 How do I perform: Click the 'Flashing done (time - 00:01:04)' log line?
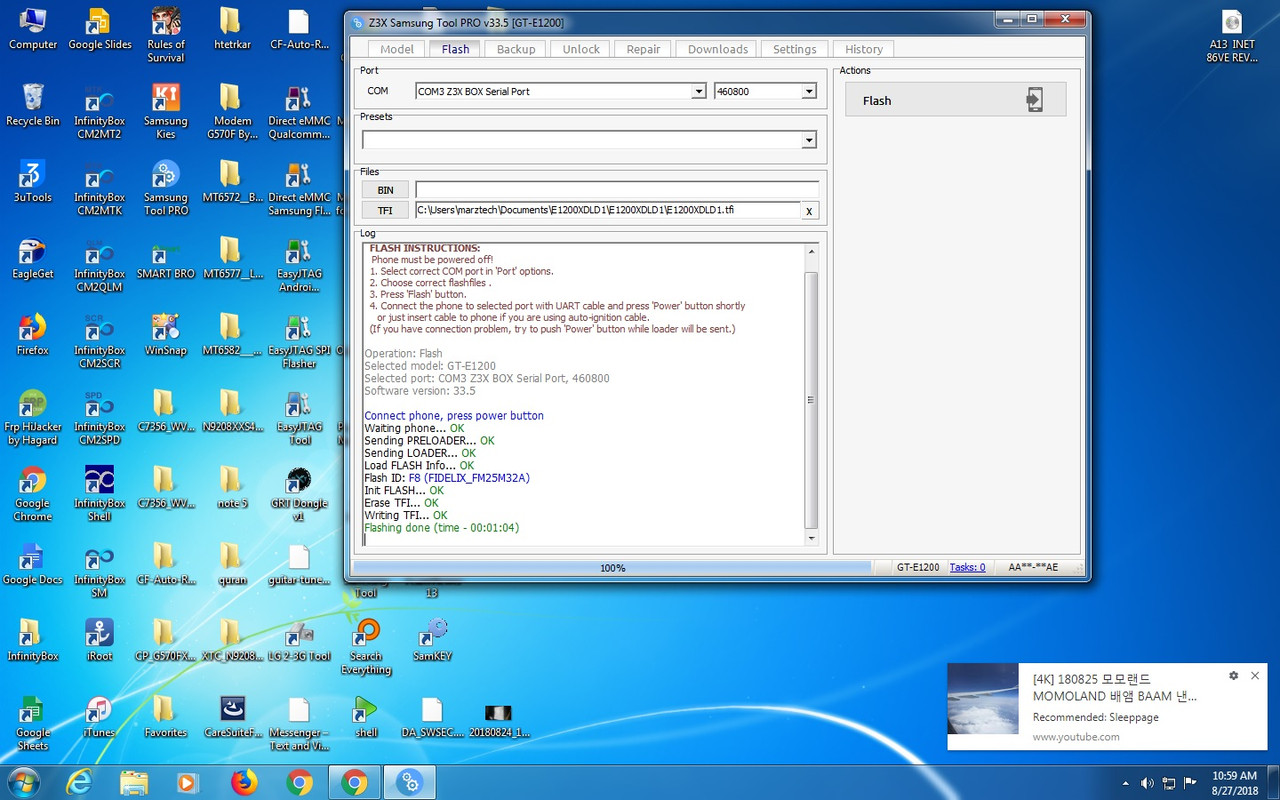coord(441,528)
